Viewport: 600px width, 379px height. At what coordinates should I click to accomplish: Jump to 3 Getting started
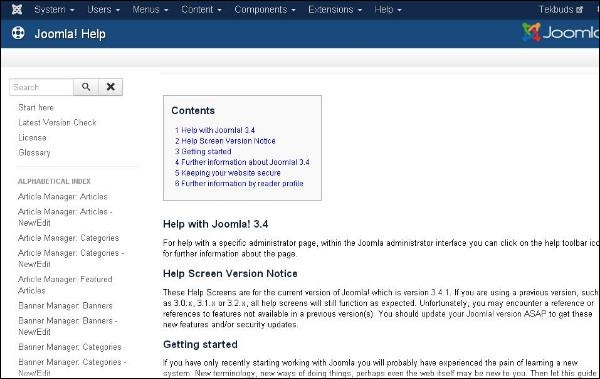(x=203, y=152)
